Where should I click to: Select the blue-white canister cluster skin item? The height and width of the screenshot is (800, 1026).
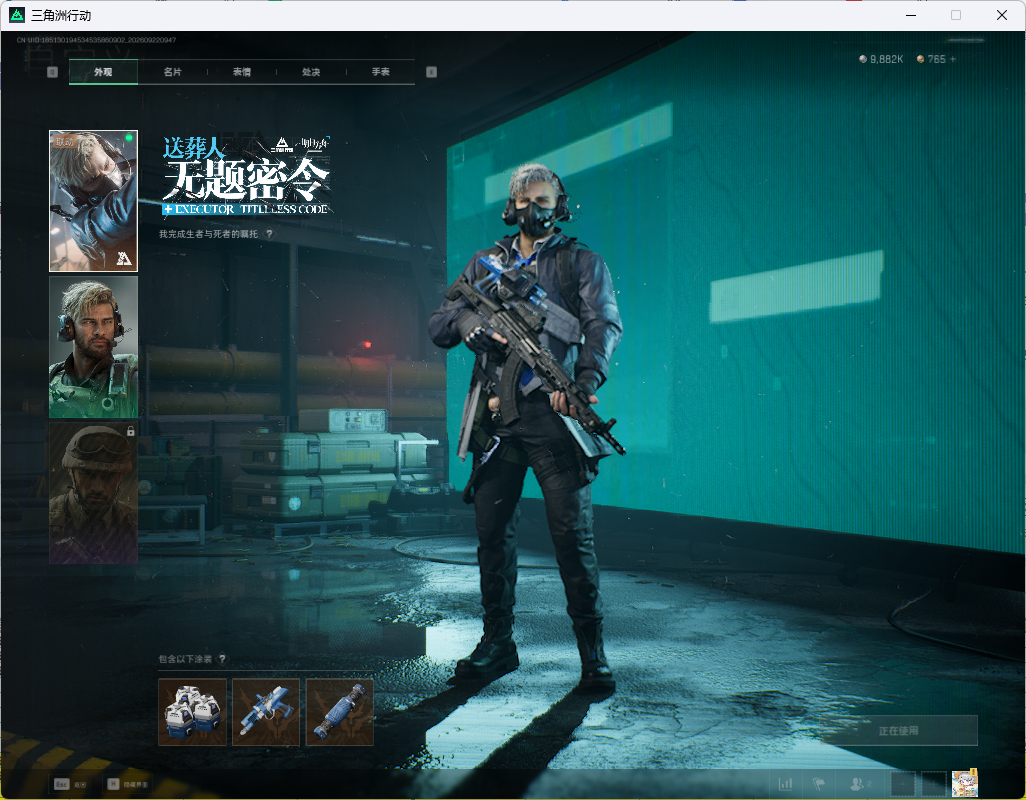[192, 712]
